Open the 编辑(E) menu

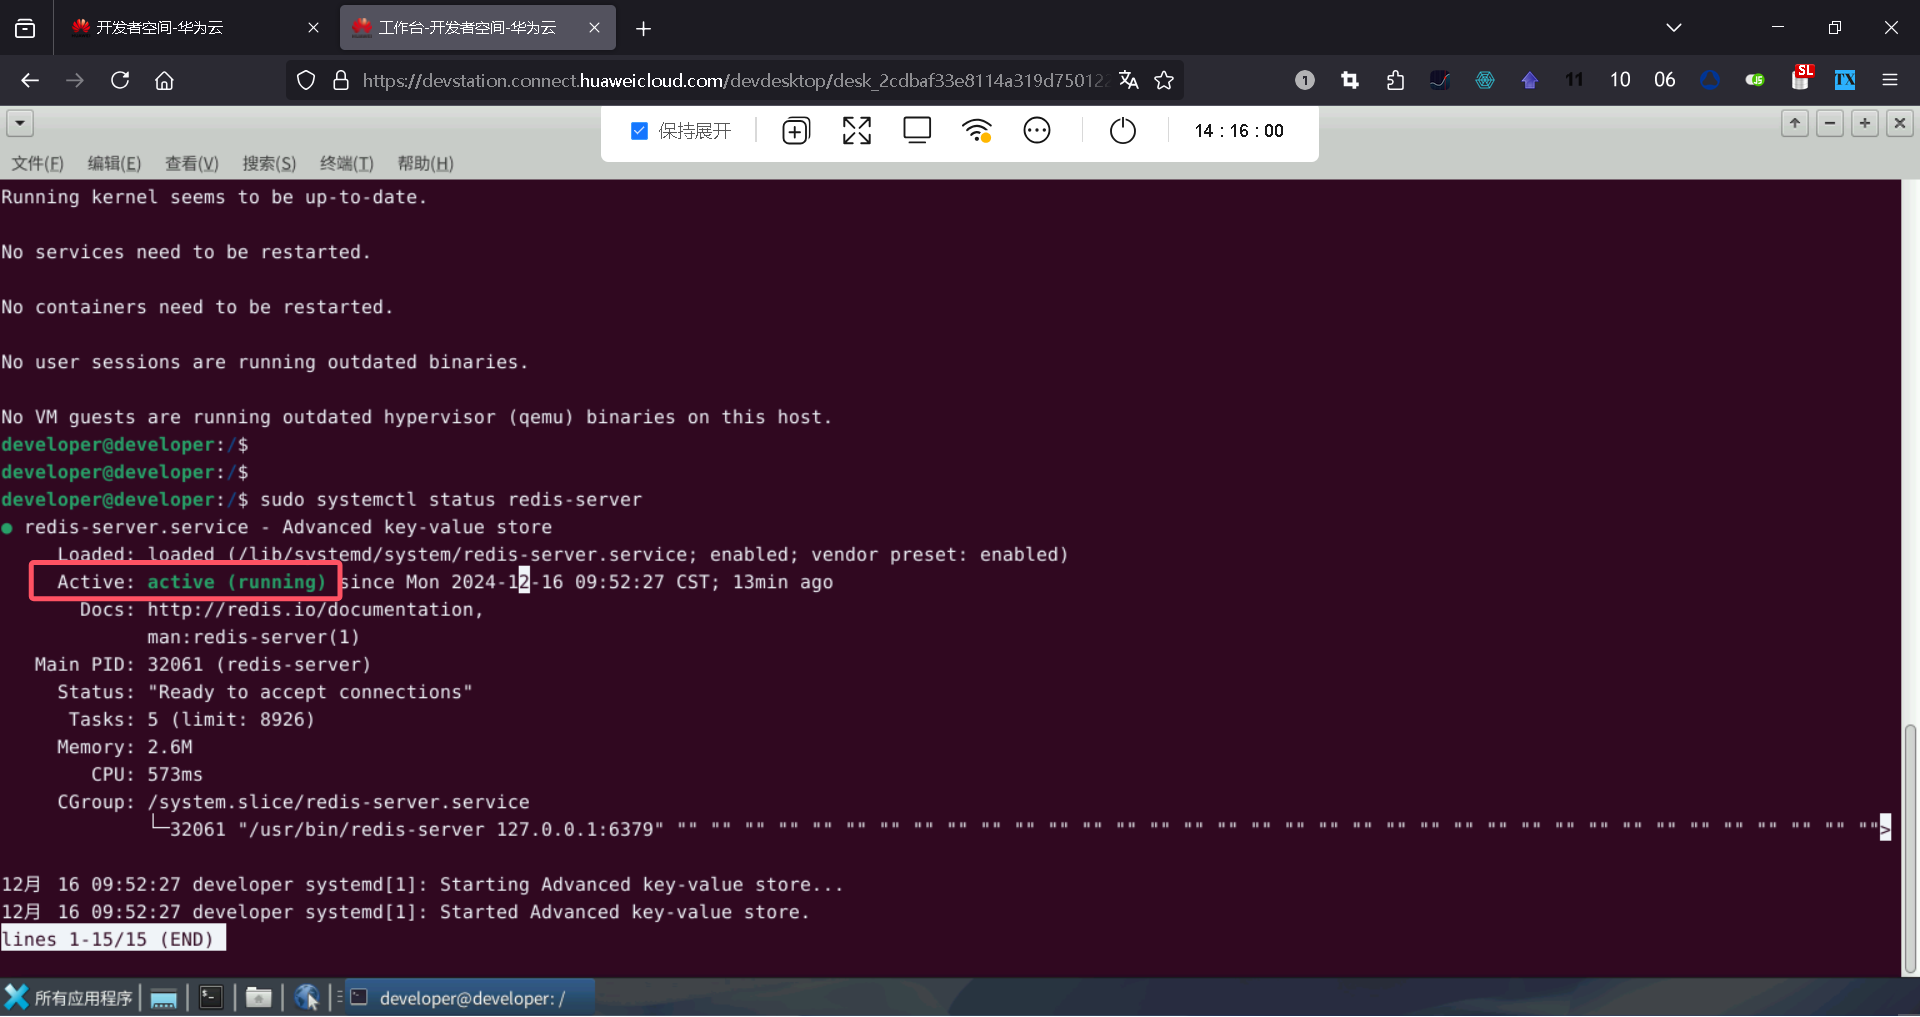pos(114,163)
